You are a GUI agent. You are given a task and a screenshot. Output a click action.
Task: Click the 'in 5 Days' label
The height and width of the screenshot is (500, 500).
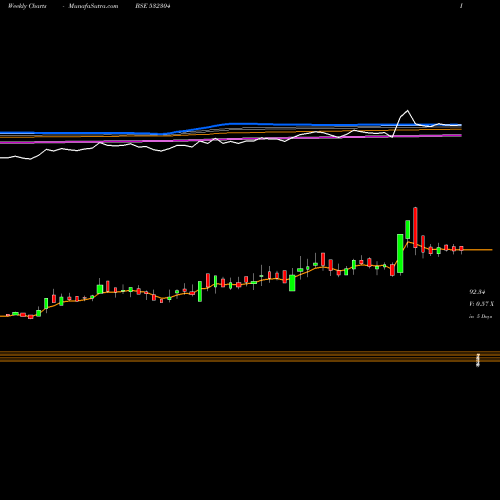click(x=480, y=316)
